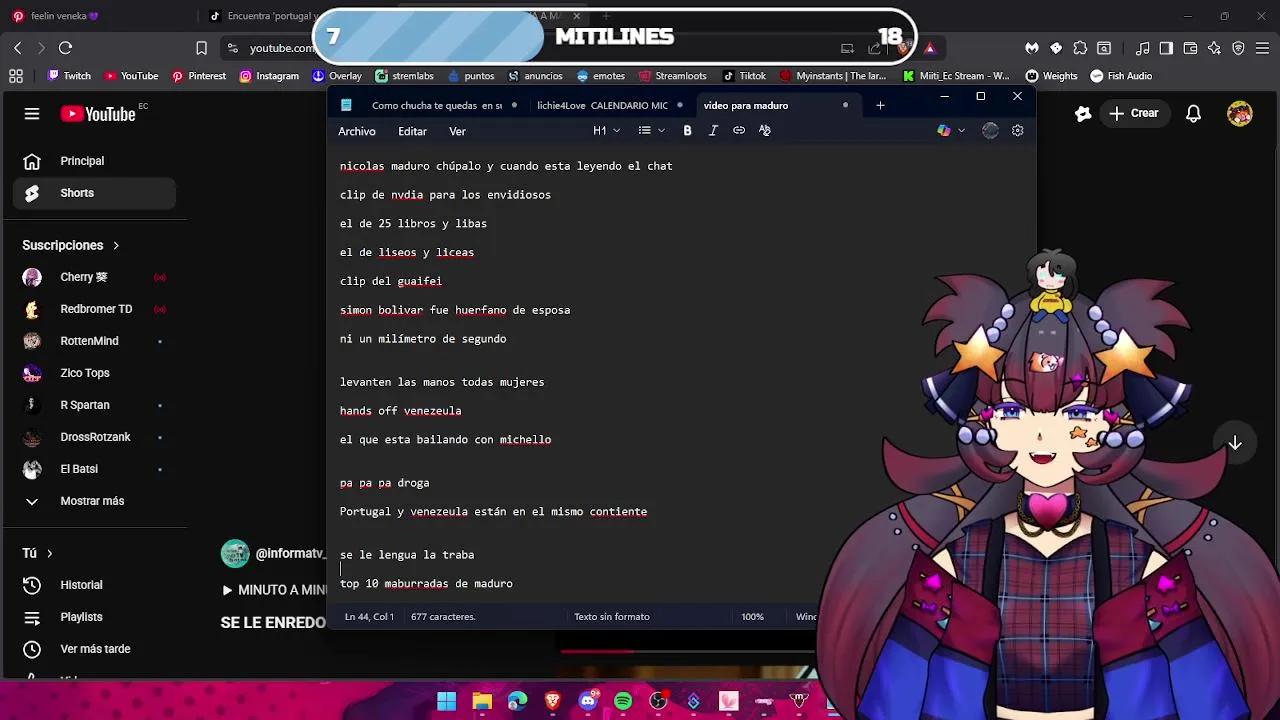Open the Brave wallet icon
The image size is (1280, 720).
[1190, 48]
